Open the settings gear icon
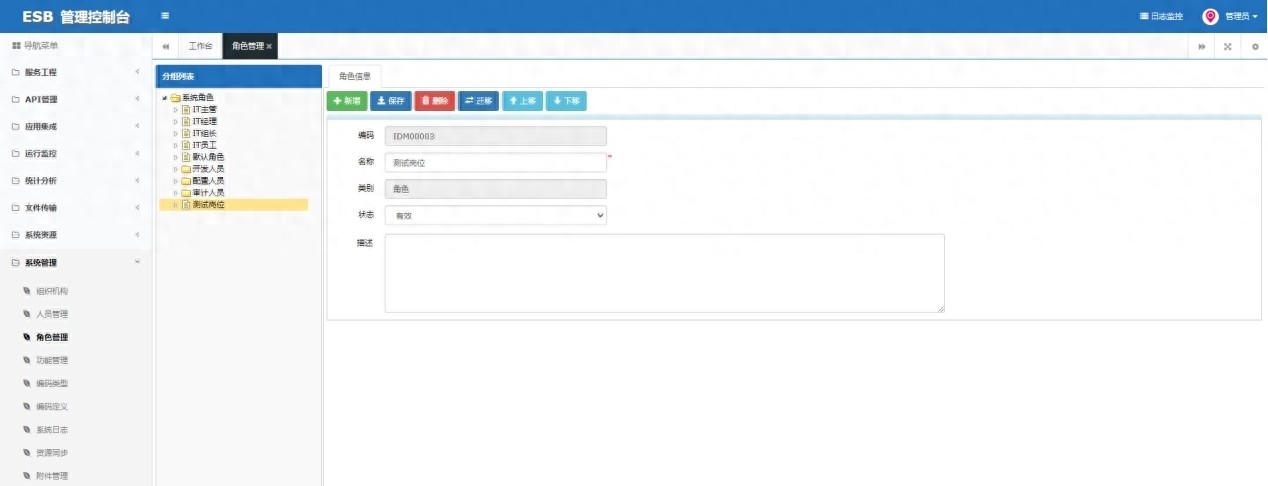This screenshot has width=1268, height=486. coord(1255,47)
